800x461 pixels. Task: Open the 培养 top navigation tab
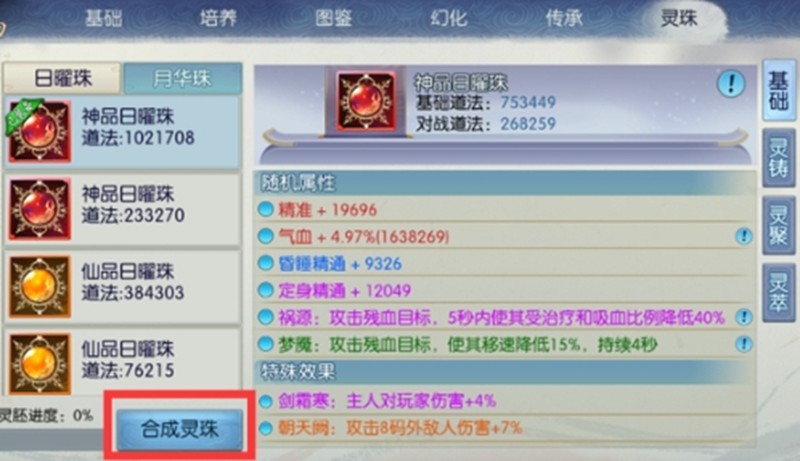coord(218,18)
